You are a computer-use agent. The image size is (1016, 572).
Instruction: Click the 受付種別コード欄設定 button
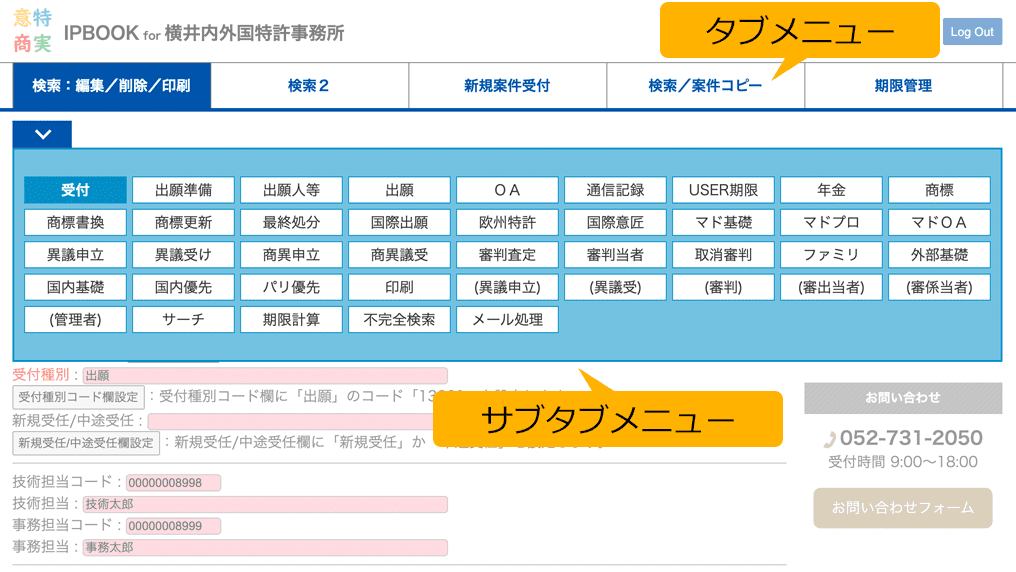[78, 397]
